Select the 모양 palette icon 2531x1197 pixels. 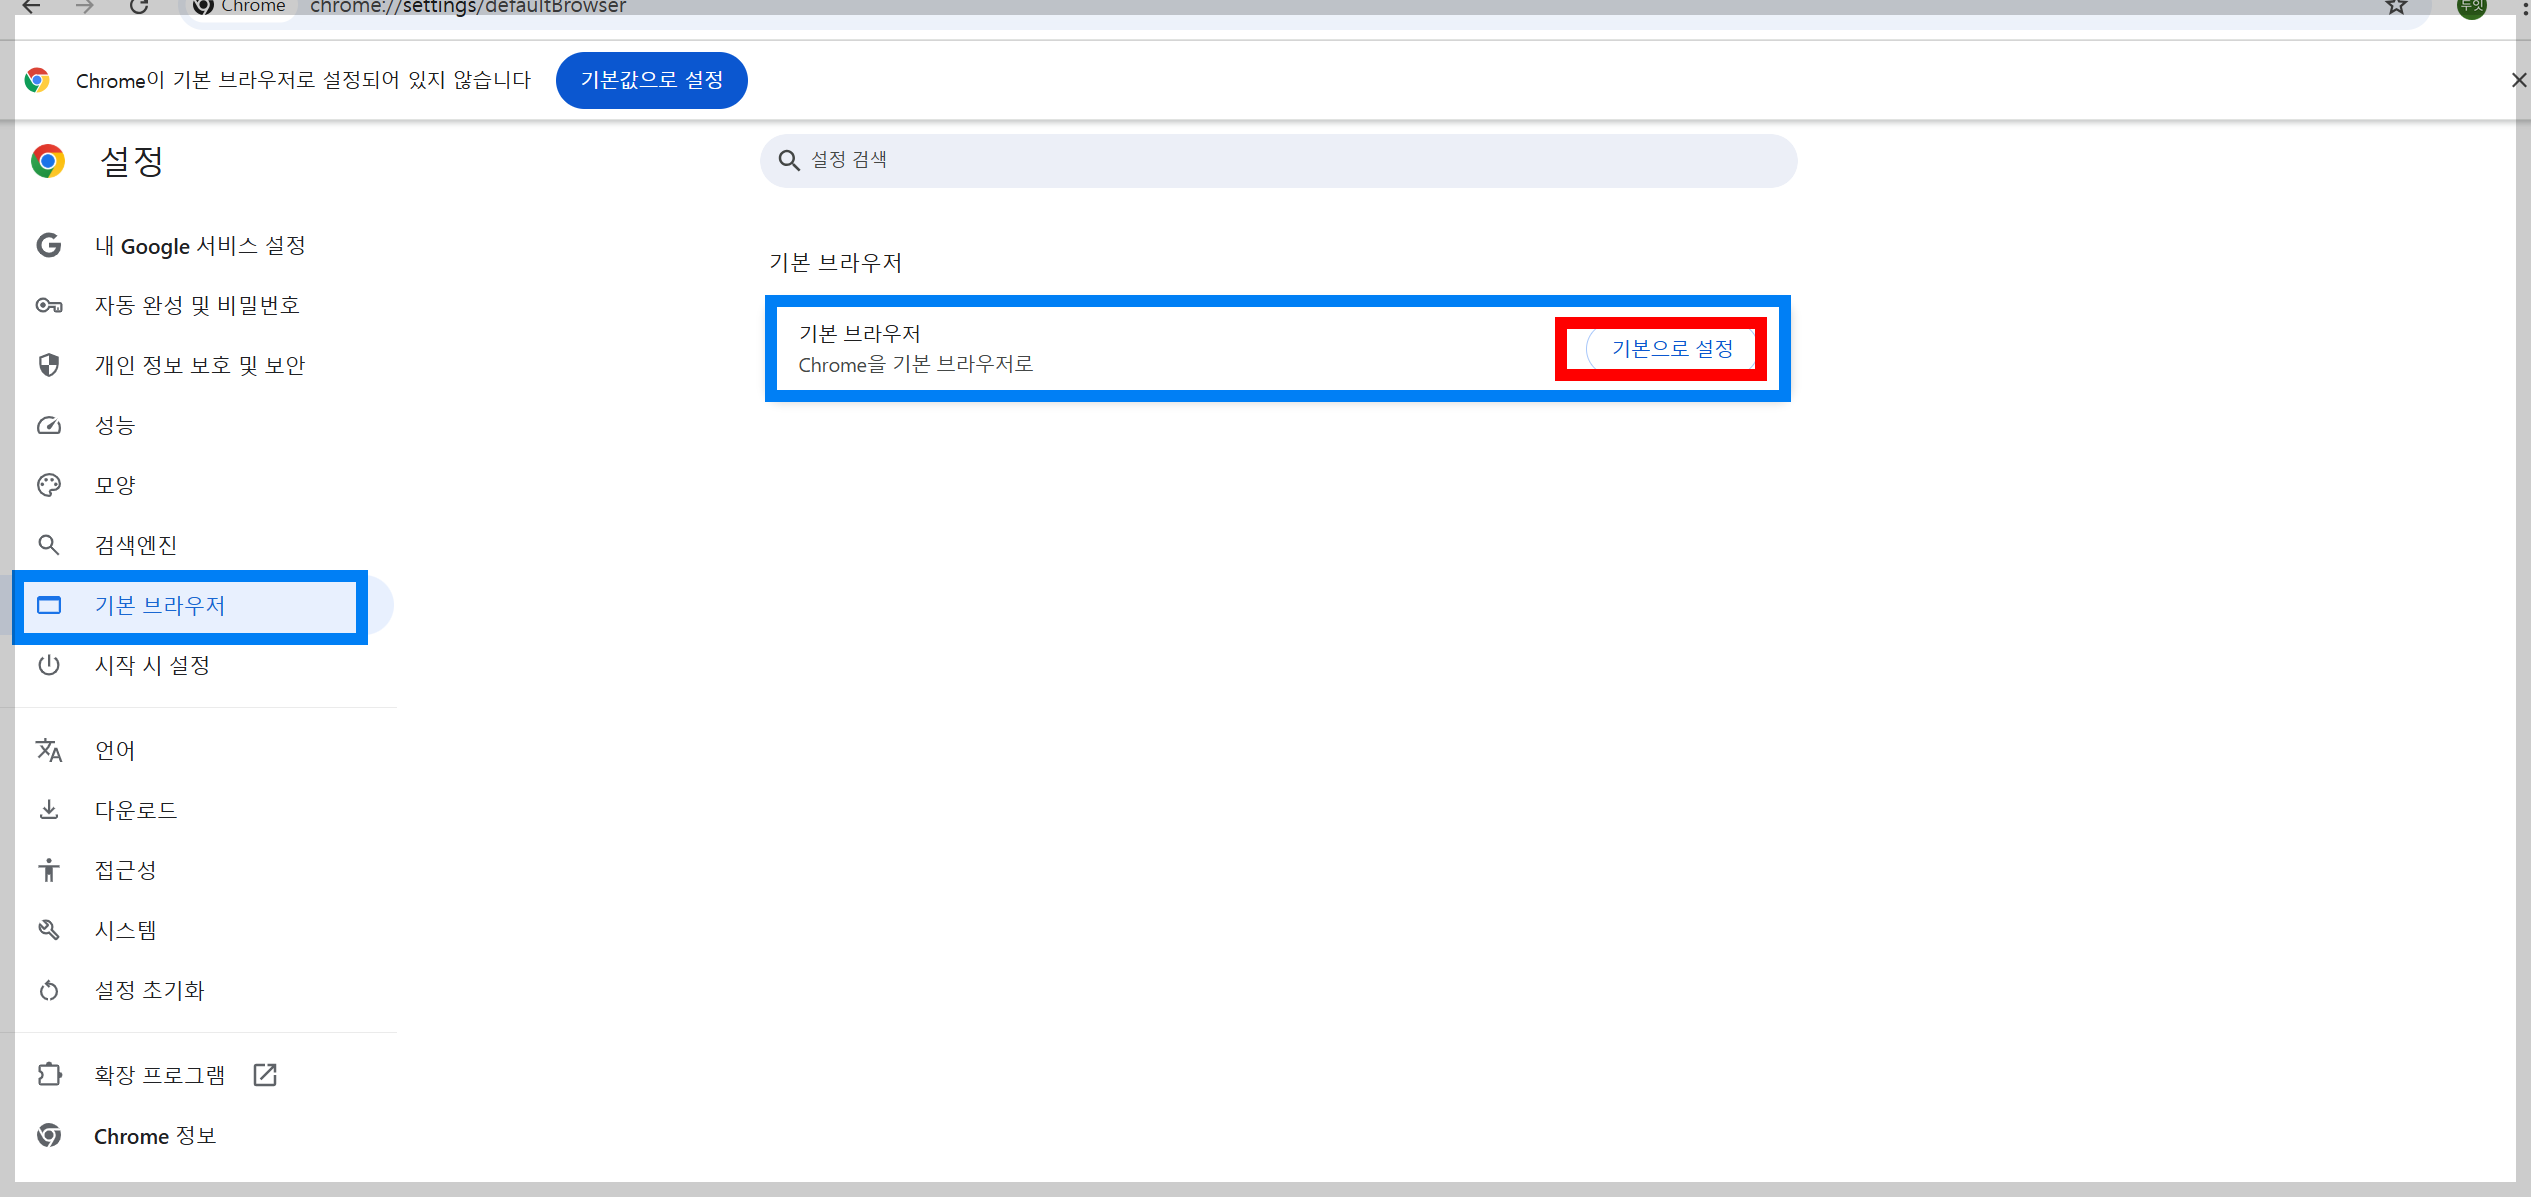coord(49,485)
